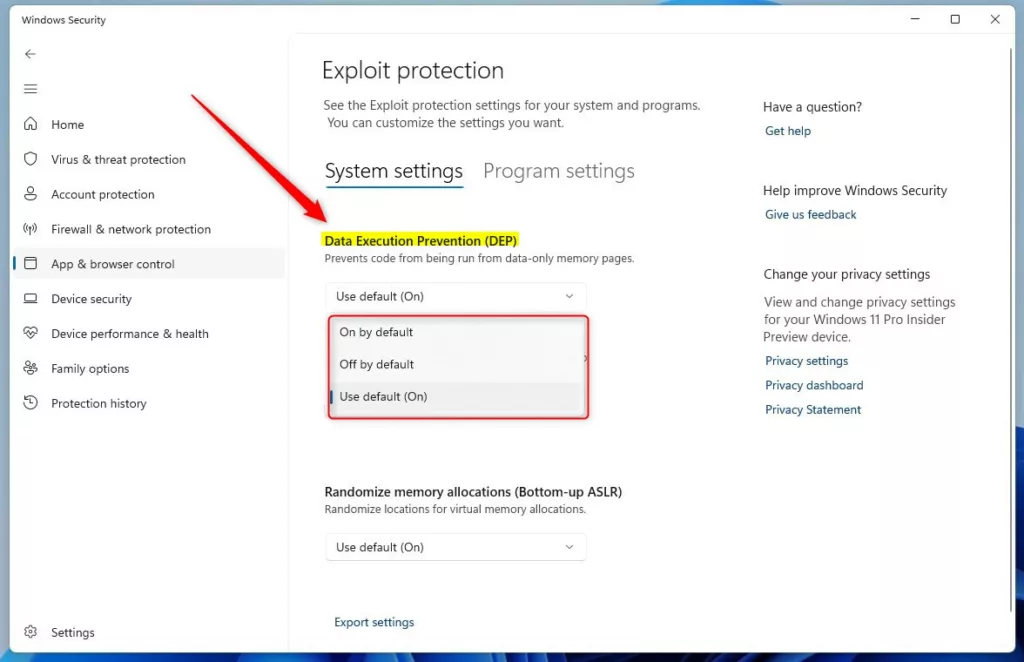Image resolution: width=1024 pixels, height=662 pixels.
Task: Choose On by default option
Action: coord(457,332)
